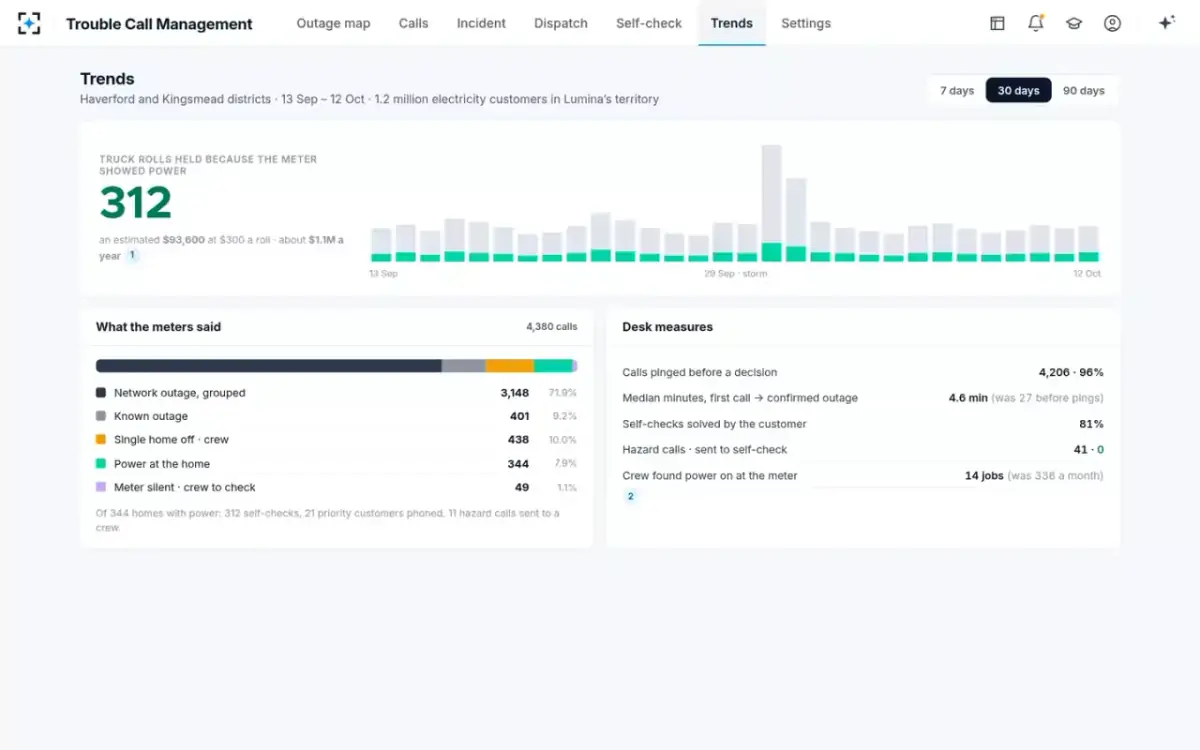Click the '81%' self-check value
Image resolution: width=1200 pixels, height=750 pixels.
tap(1091, 424)
